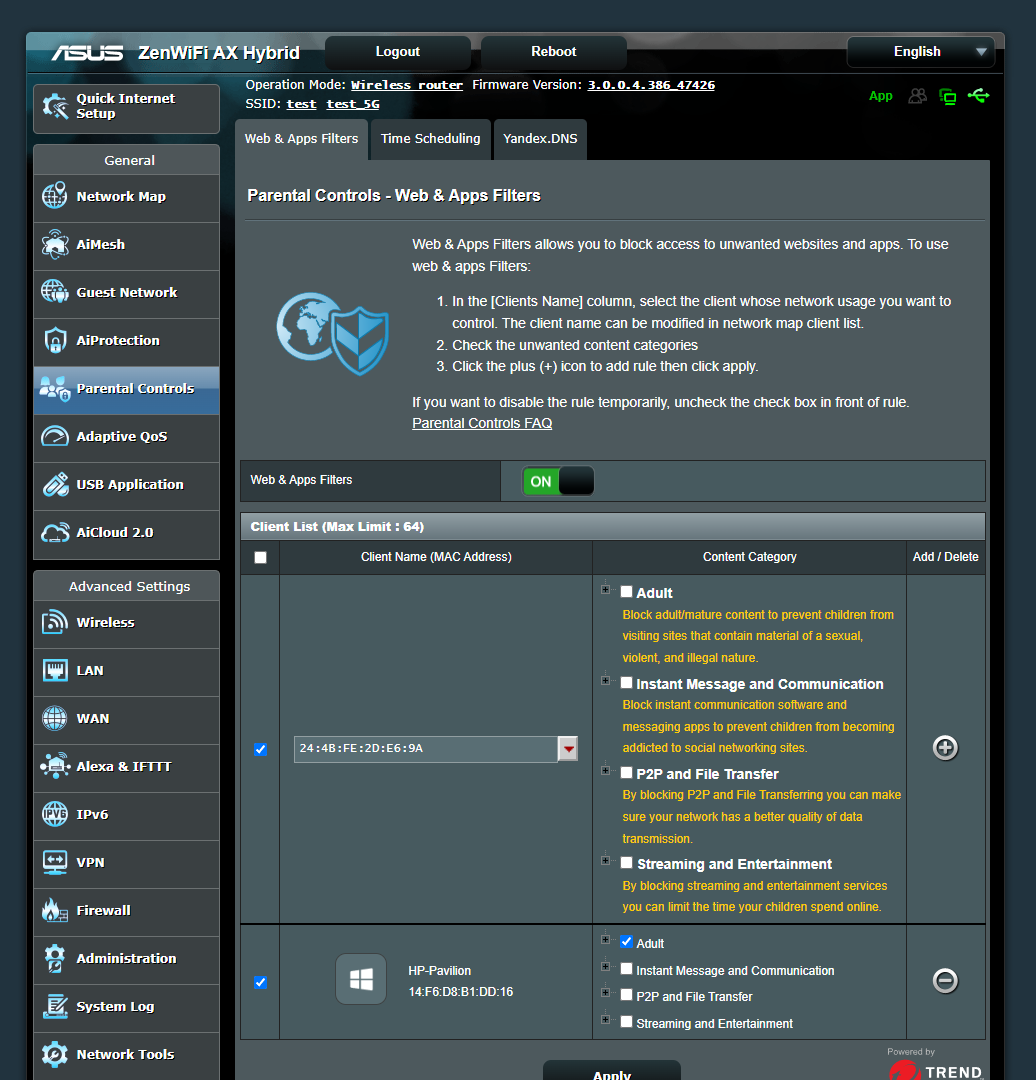The image size is (1036, 1080).
Task: Switch to the Time Scheduling tab
Action: coord(430,139)
